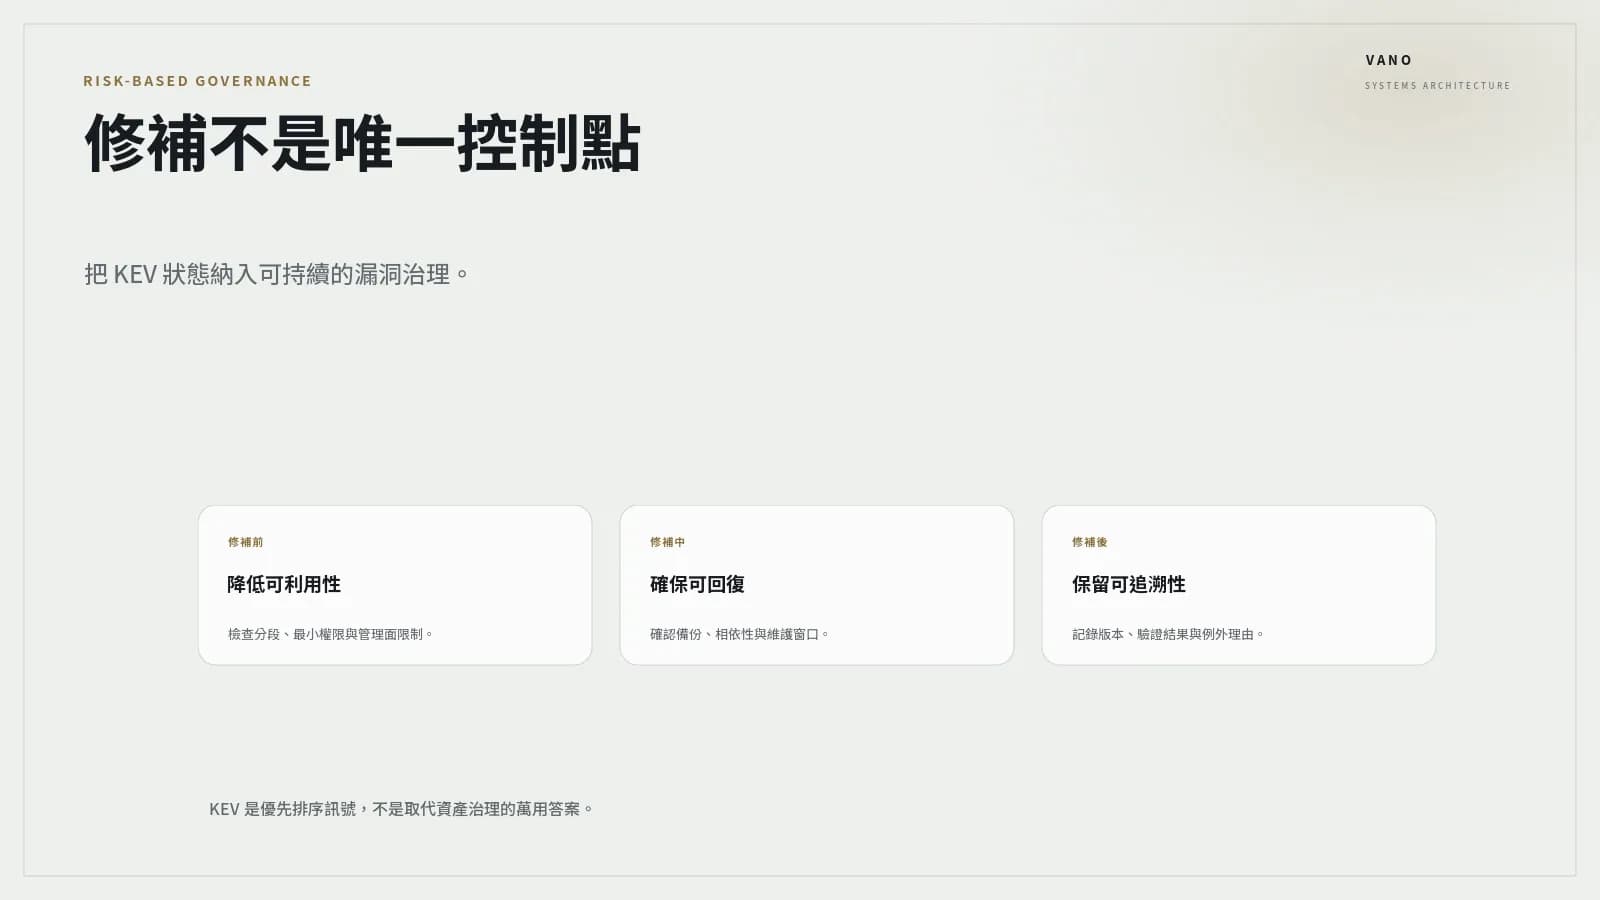Click the text 記錄版本、驗證結果與例外理由
Screen dimensions: 1600x900
tap(1167, 634)
